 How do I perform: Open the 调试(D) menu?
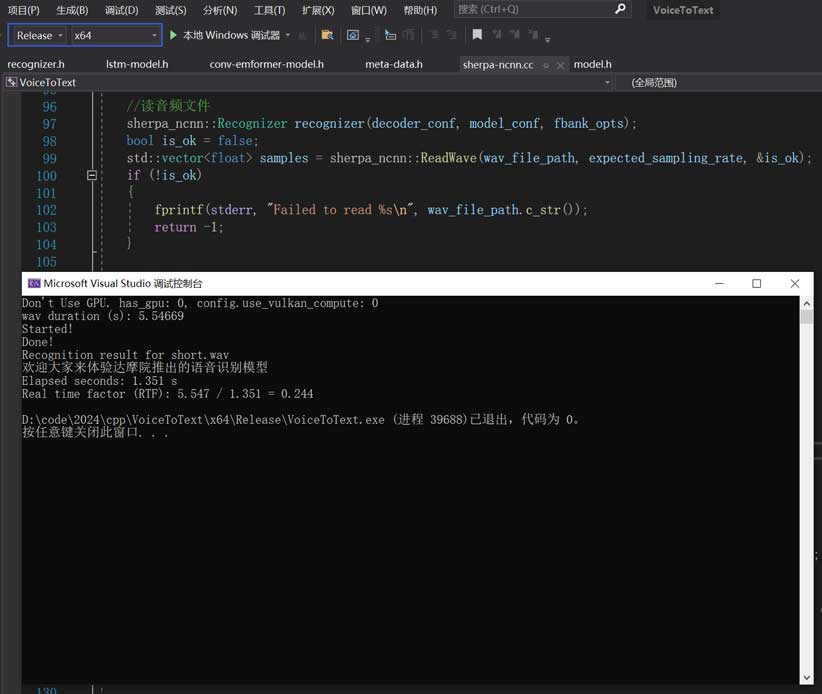(x=121, y=10)
